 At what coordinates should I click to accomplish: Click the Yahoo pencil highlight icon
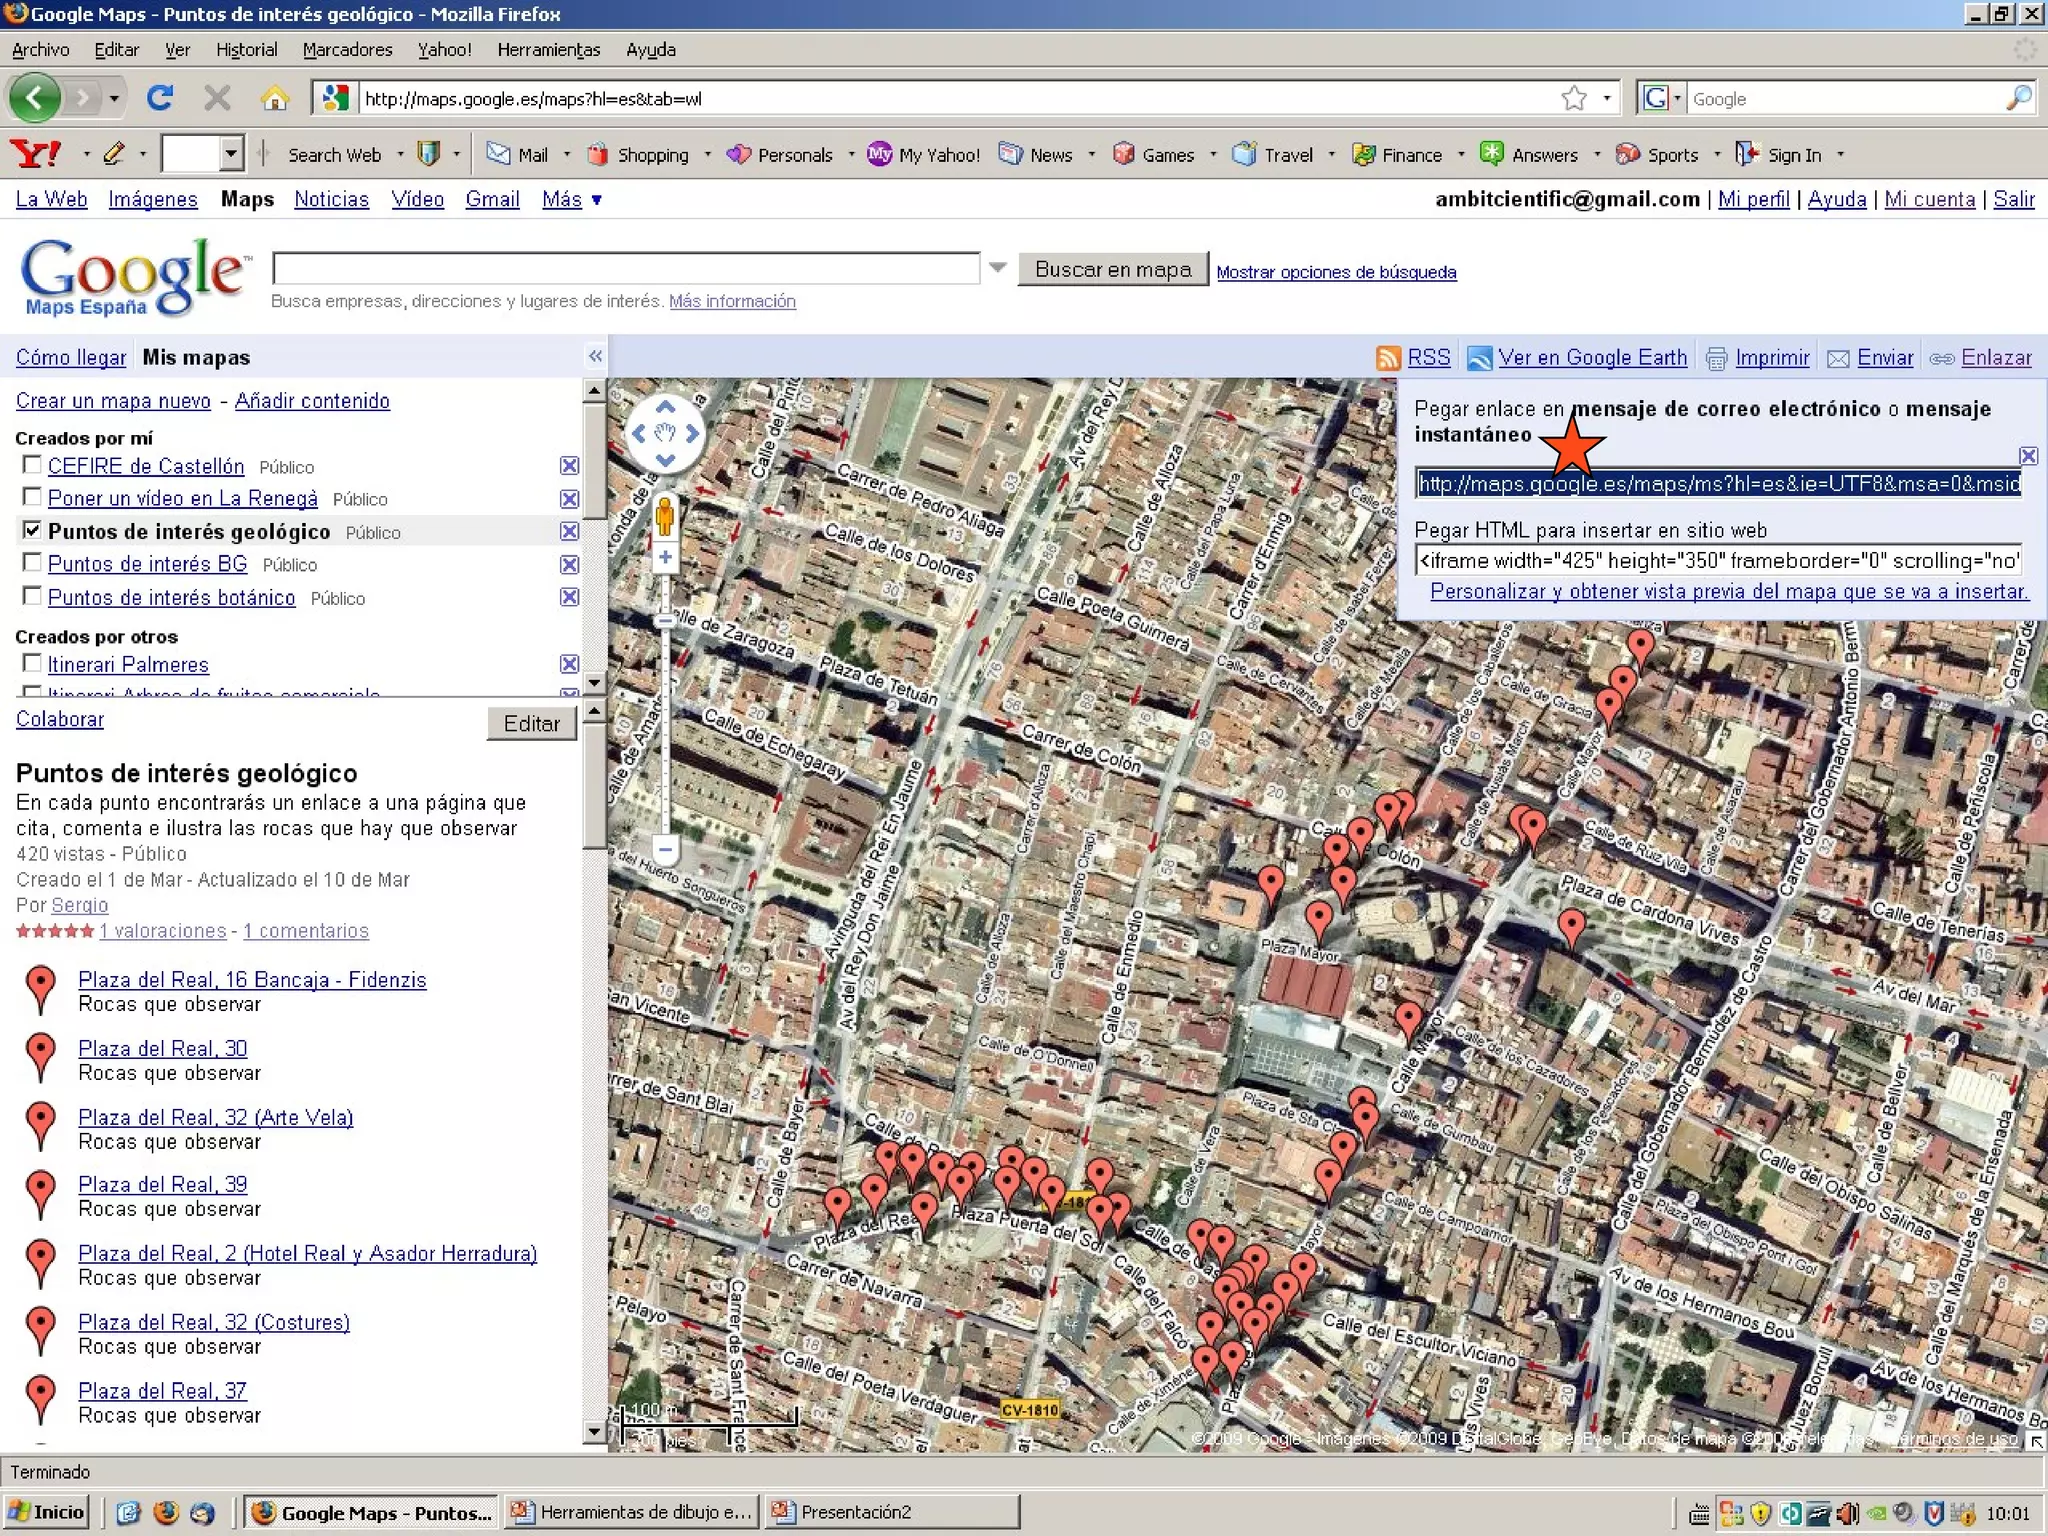tap(113, 154)
